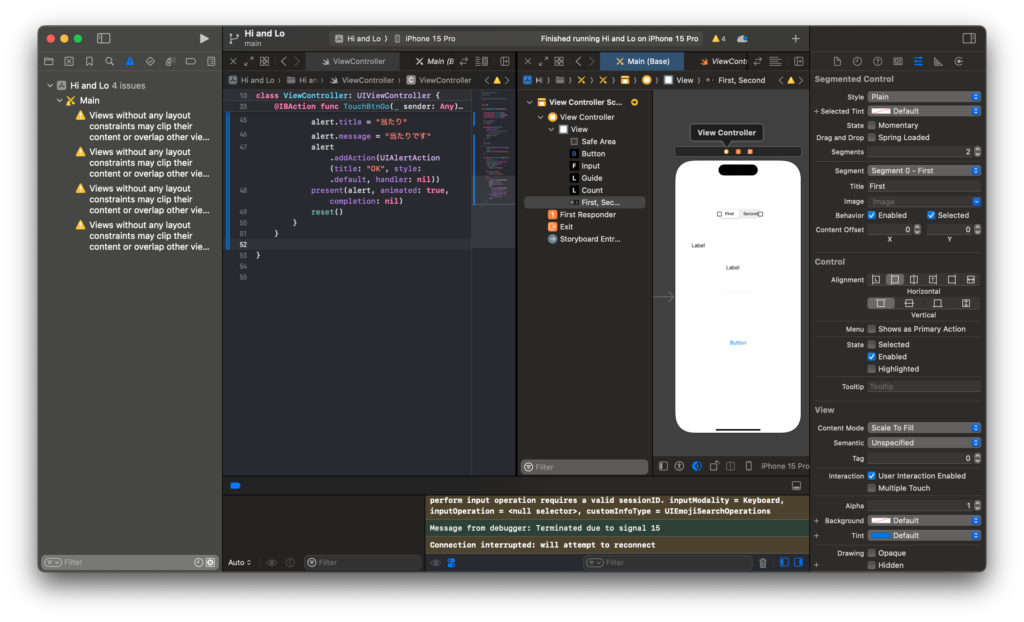1024x622 pixels.
Task: Open the Tint color dropdown
Action: (x=924, y=535)
